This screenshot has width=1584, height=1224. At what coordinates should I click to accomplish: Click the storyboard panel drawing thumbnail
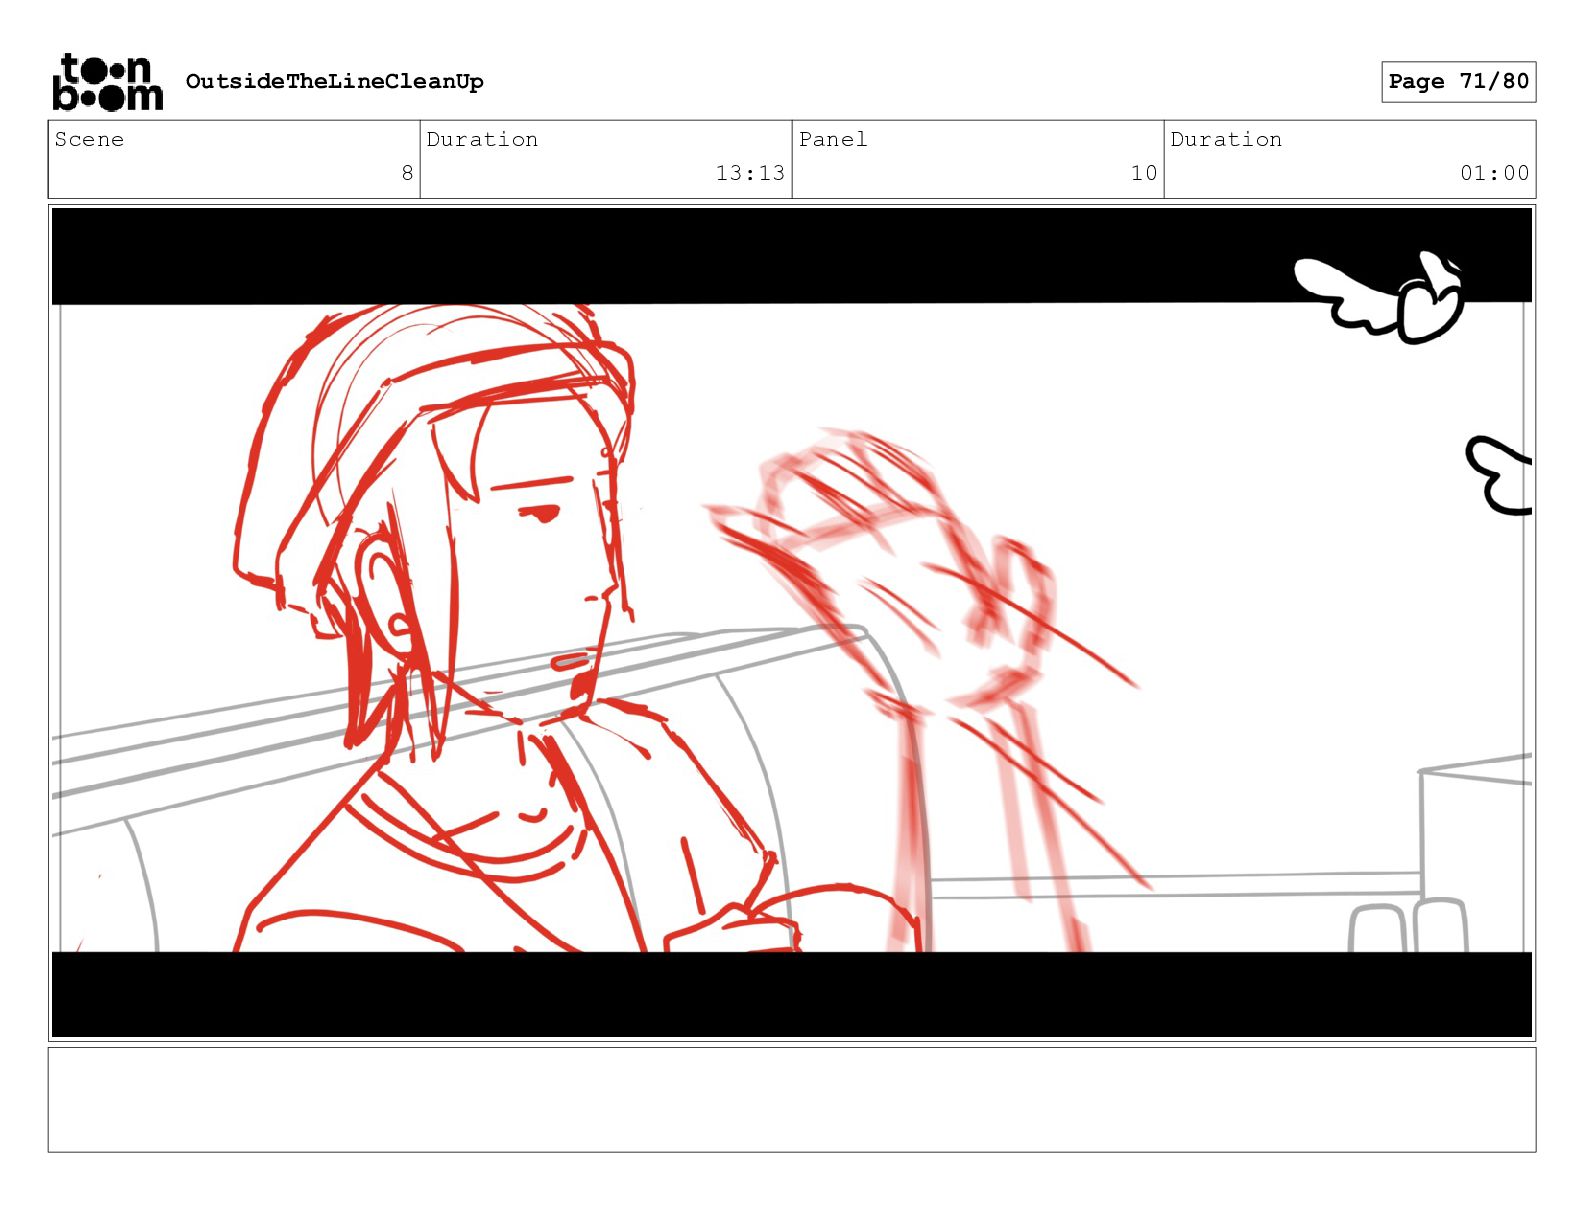tap(792, 623)
